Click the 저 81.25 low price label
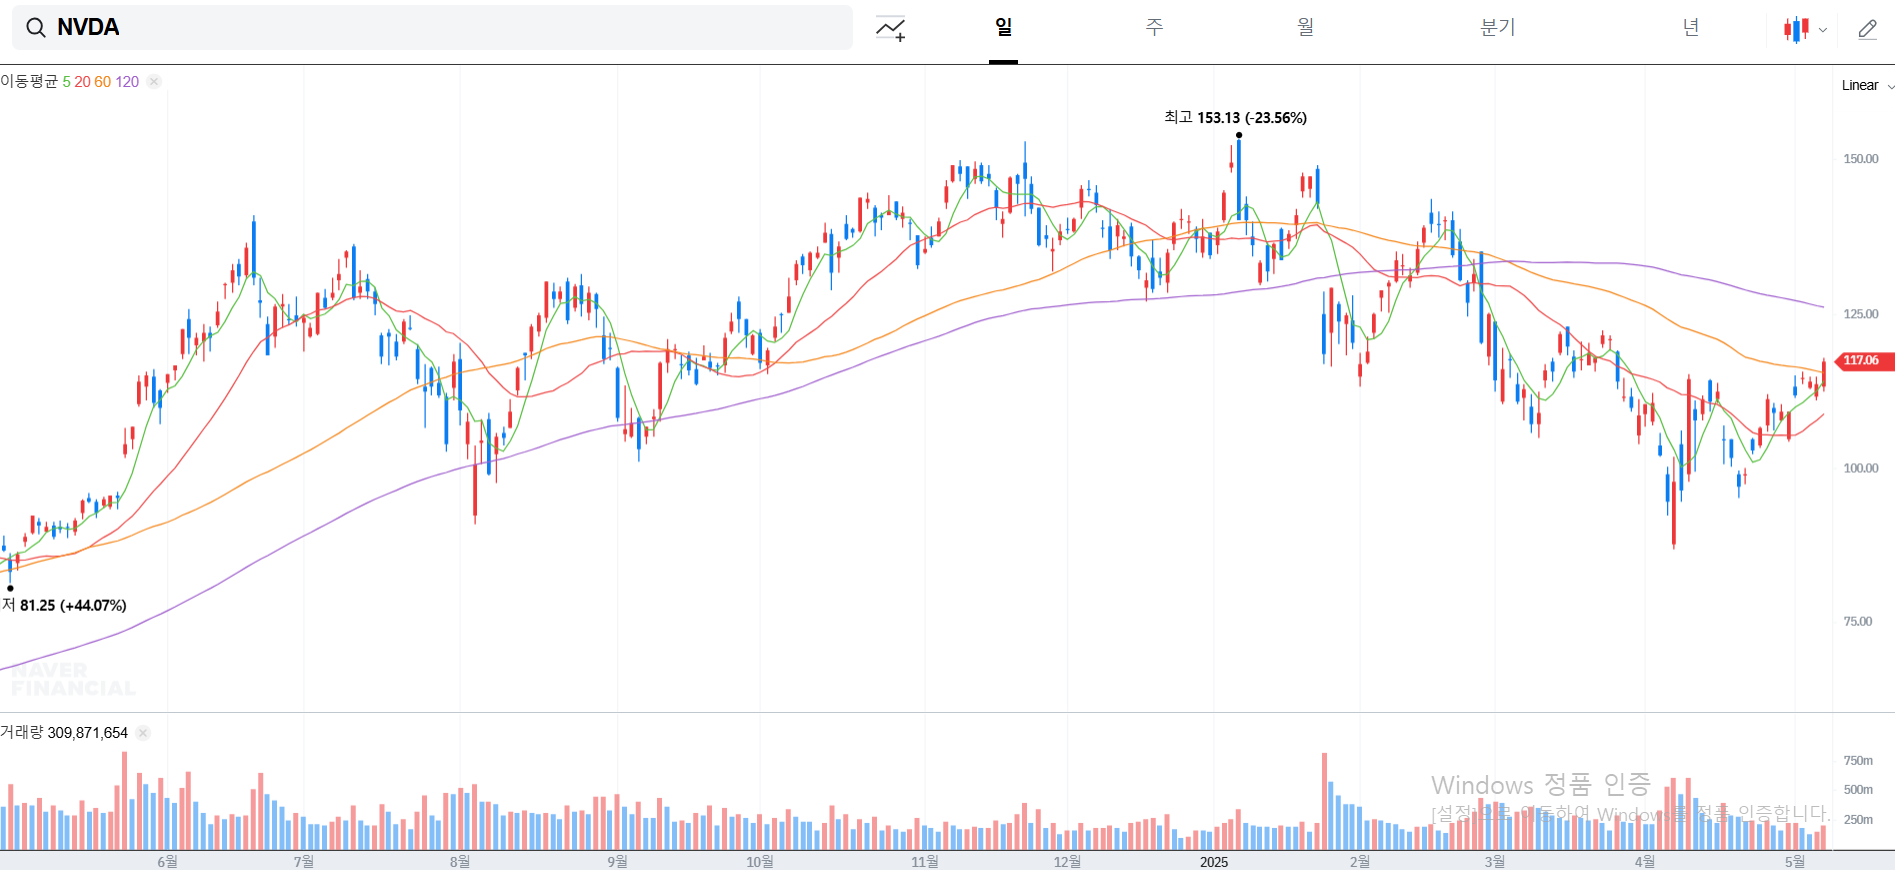 point(64,606)
